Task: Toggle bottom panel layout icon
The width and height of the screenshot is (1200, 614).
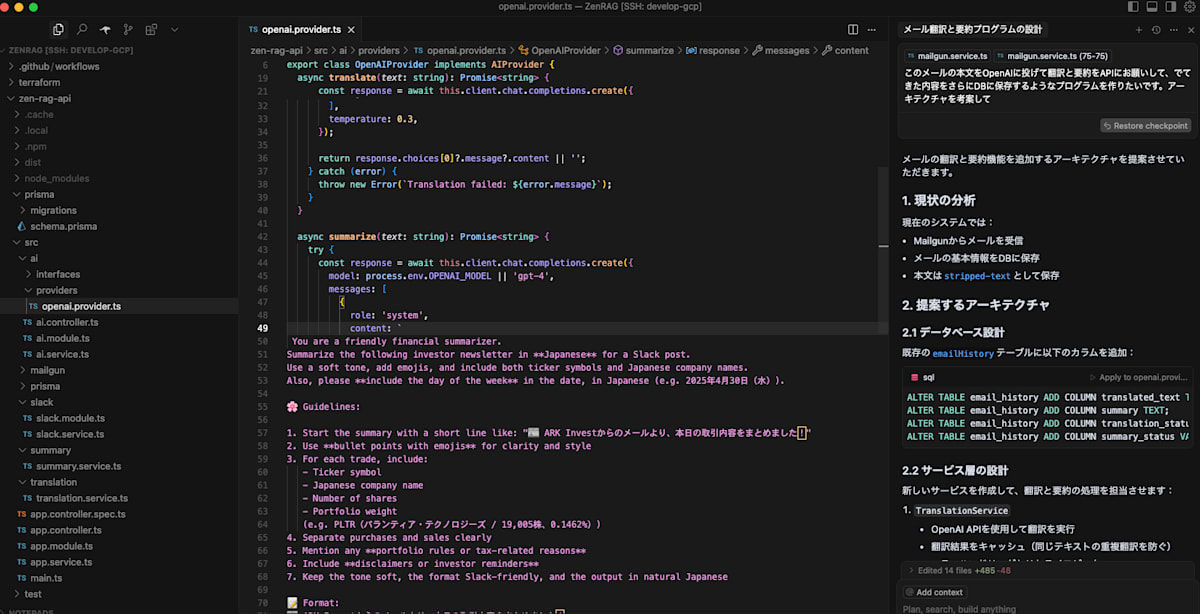Action: [x=1151, y=7]
